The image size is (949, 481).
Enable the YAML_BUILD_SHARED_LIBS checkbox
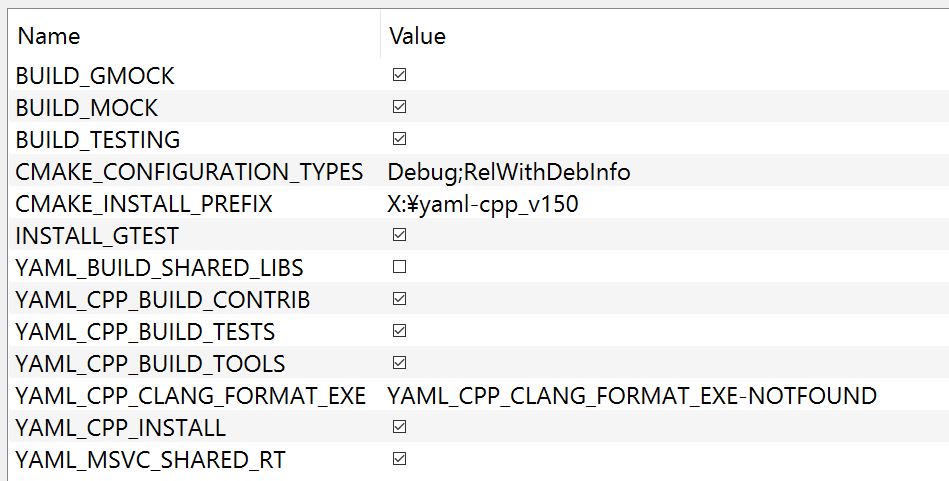pos(399,267)
